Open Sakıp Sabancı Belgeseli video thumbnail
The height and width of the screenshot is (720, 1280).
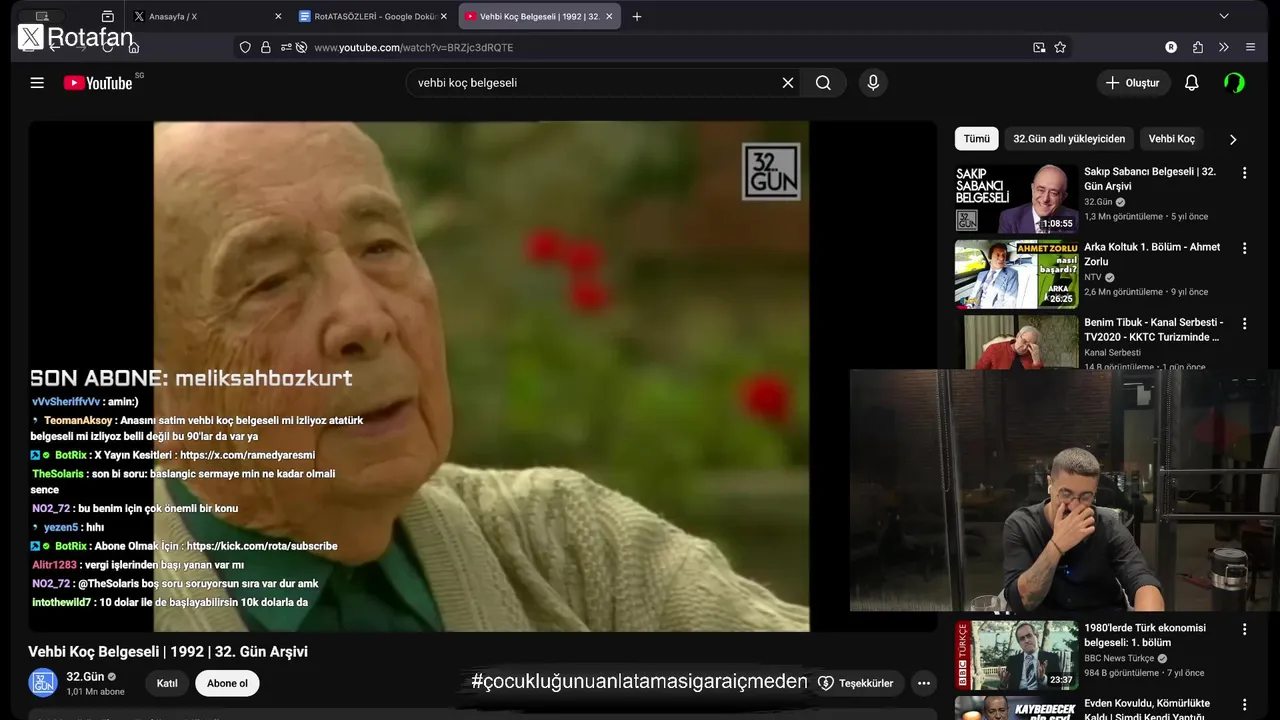coord(1016,198)
